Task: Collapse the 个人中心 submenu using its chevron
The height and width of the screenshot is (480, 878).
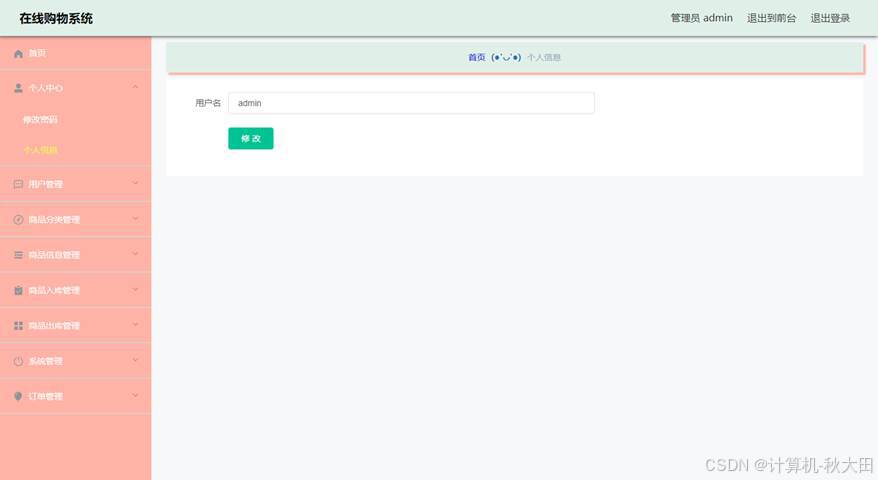Action: 135,87
